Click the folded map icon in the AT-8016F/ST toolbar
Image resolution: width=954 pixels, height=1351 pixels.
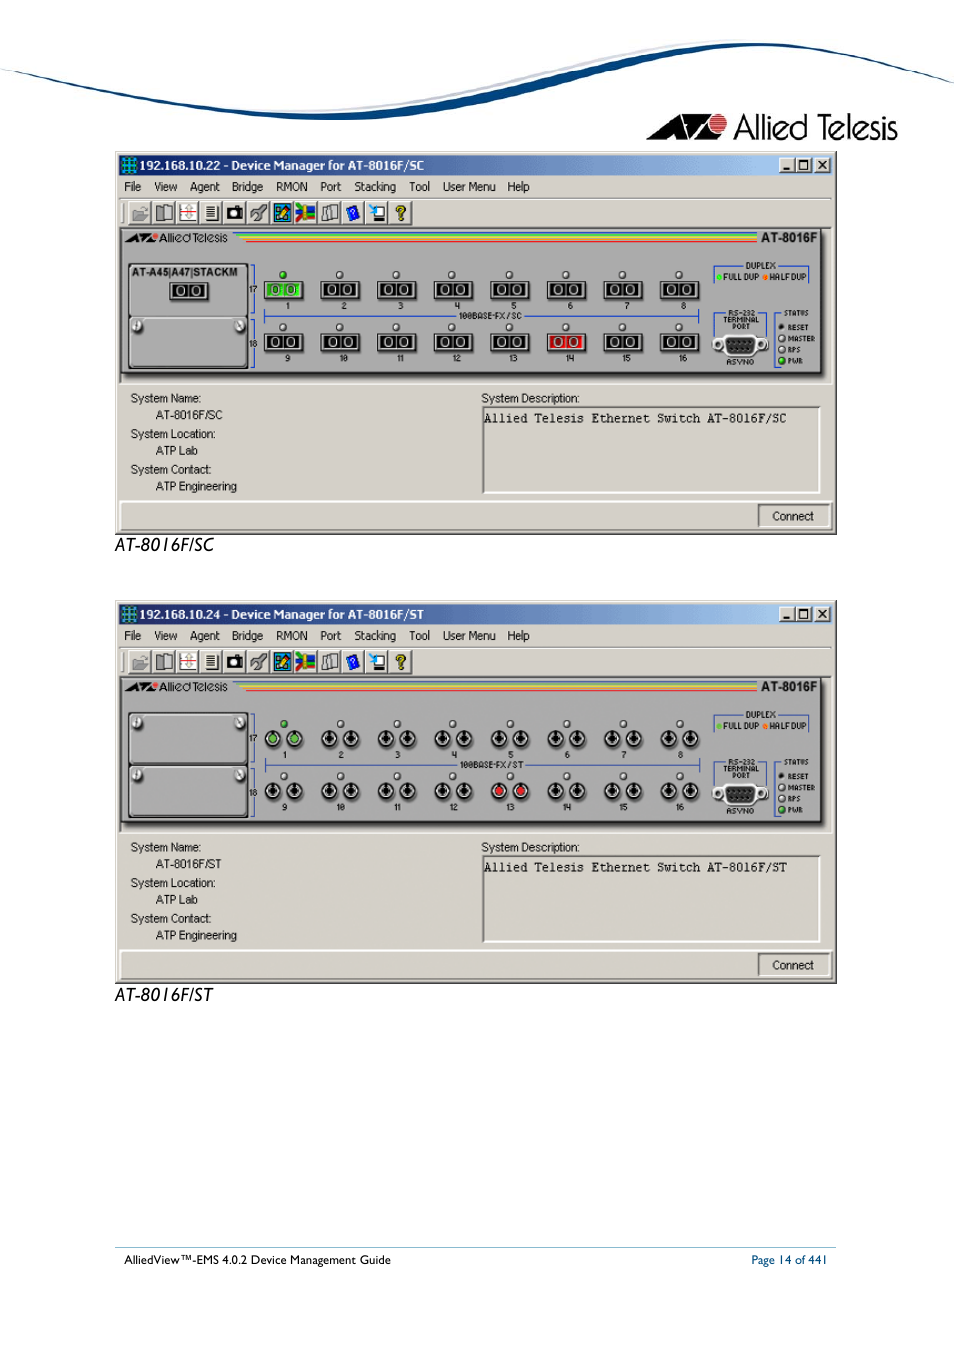tap(330, 662)
